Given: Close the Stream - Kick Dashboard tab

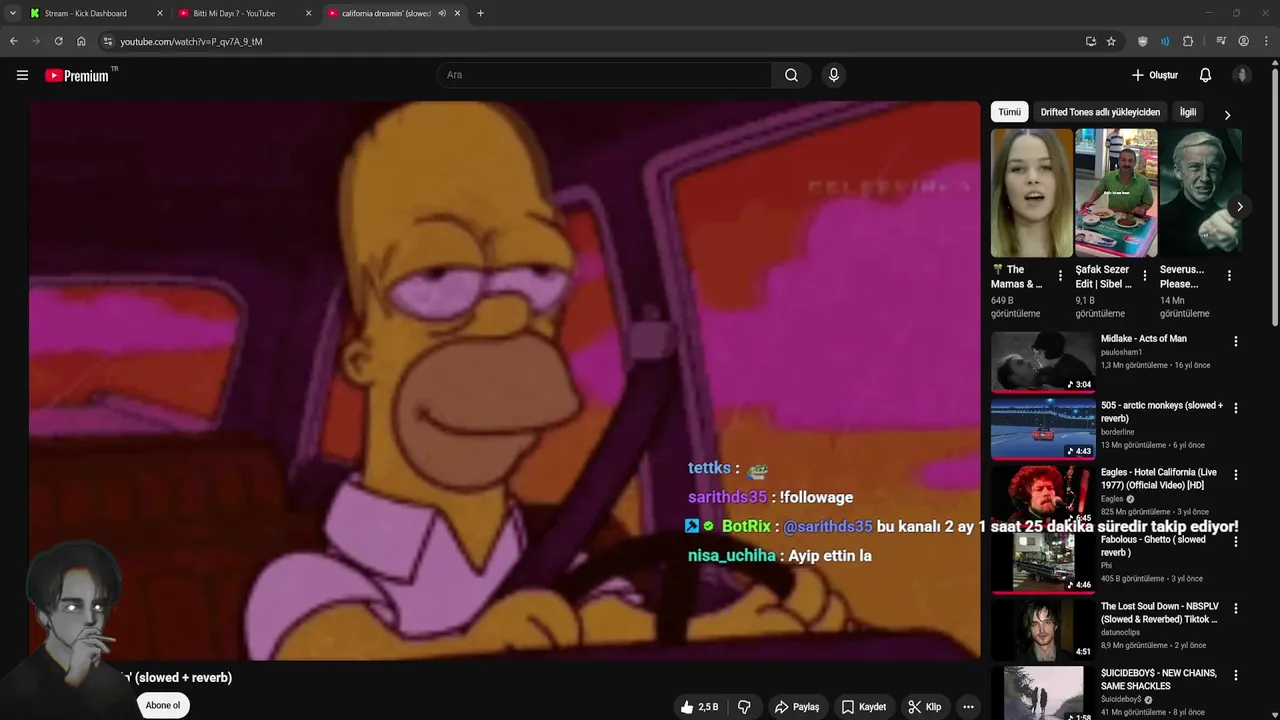Looking at the screenshot, I should (159, 13).
